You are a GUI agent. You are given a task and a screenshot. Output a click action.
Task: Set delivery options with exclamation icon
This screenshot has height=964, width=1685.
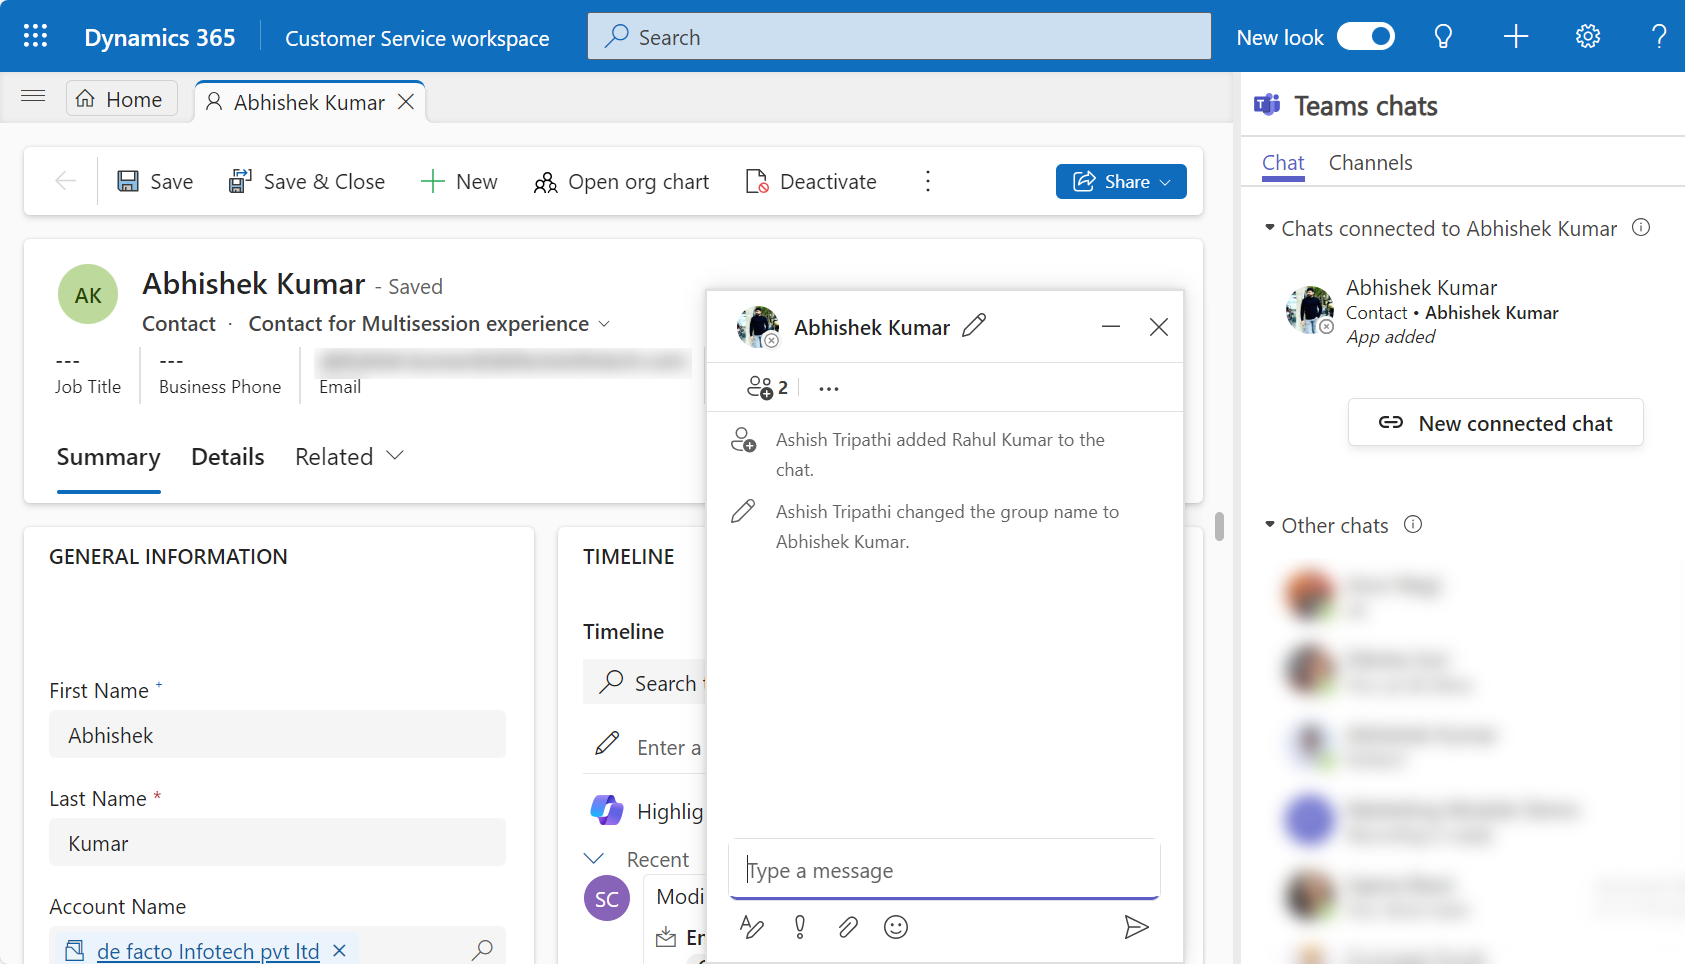[800, 927]
